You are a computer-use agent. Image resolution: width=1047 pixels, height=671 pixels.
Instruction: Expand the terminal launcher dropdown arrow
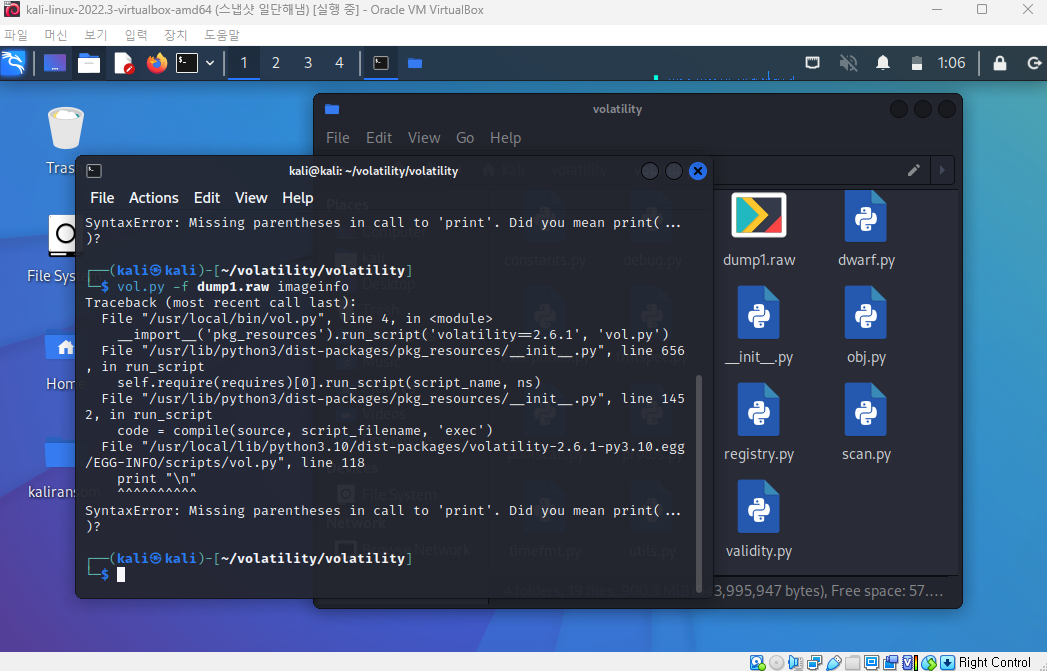pos(210,63)
